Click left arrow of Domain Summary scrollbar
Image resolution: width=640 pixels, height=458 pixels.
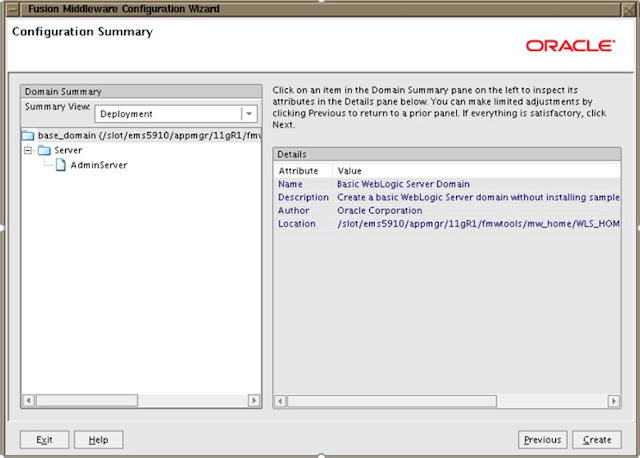click(29, 400)
